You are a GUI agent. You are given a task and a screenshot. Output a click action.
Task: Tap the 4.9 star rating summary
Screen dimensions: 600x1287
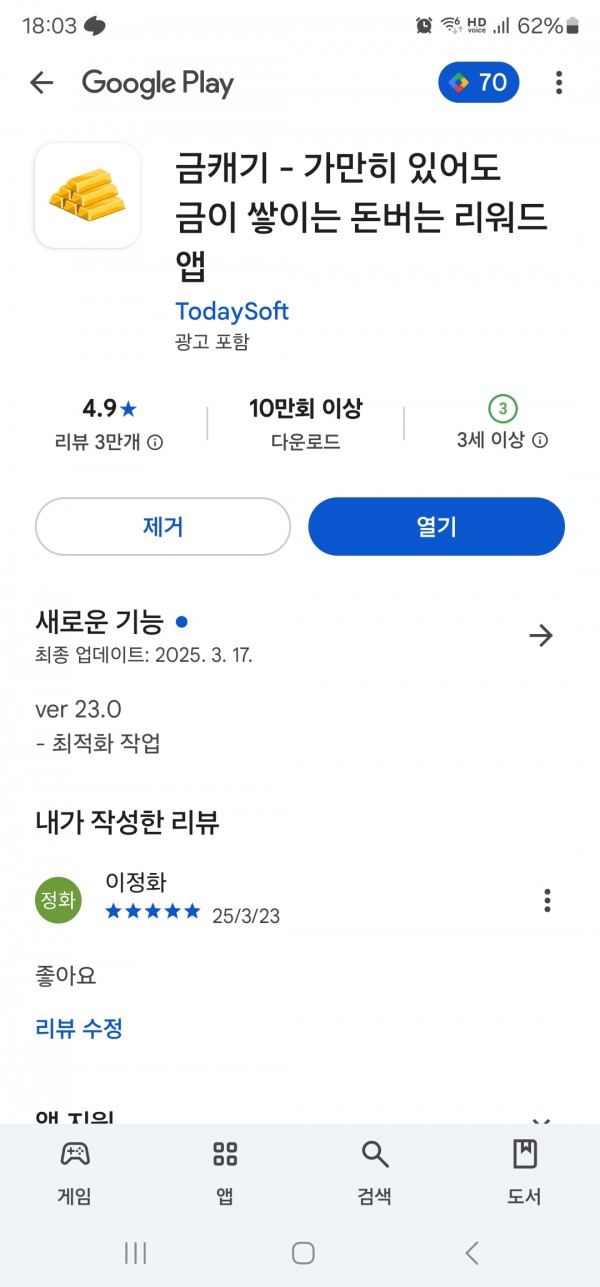click(109, 408)
